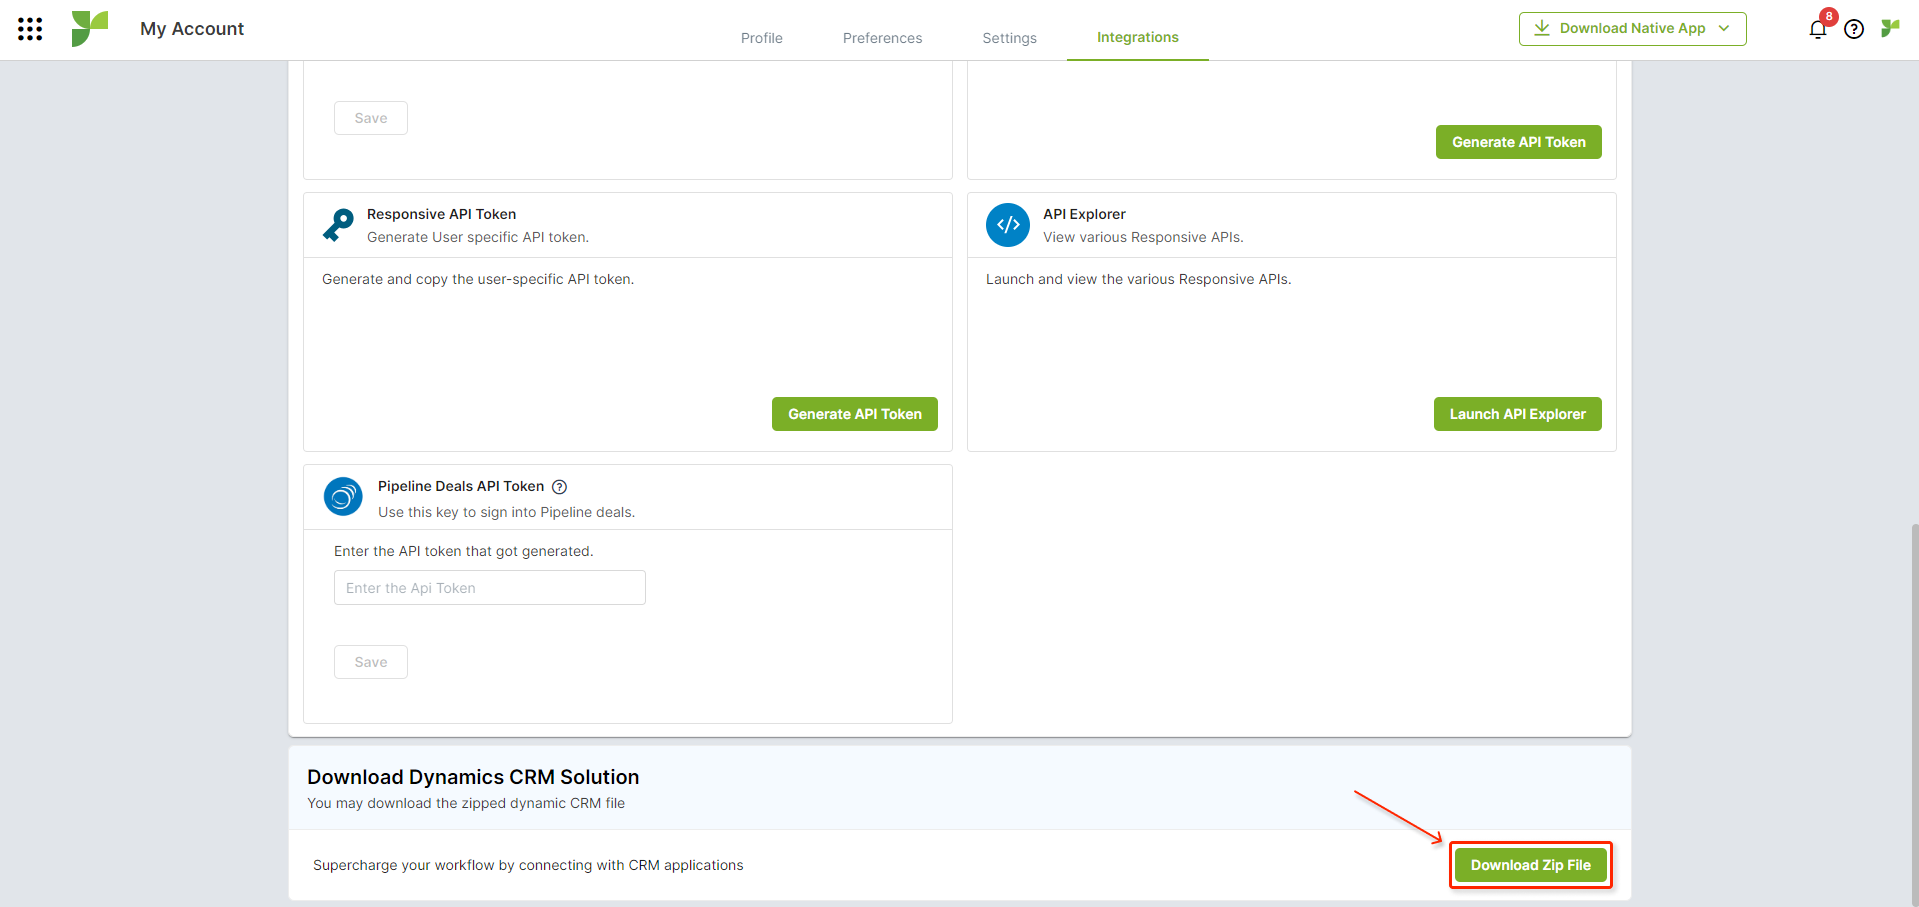Focus the Enter the Api Token field
Screen dimensions: 1919x907
[490, 588]
